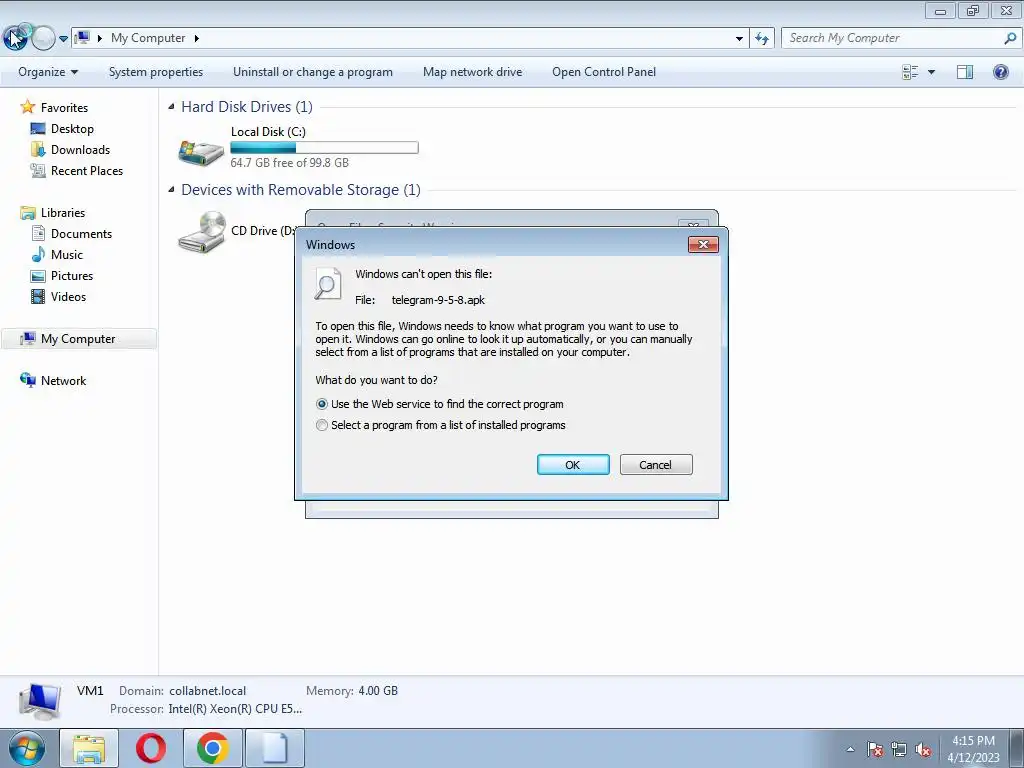
Task: Click Cancel in the Windows dialog
Action: pyautogui.click(x=656, y=465)
